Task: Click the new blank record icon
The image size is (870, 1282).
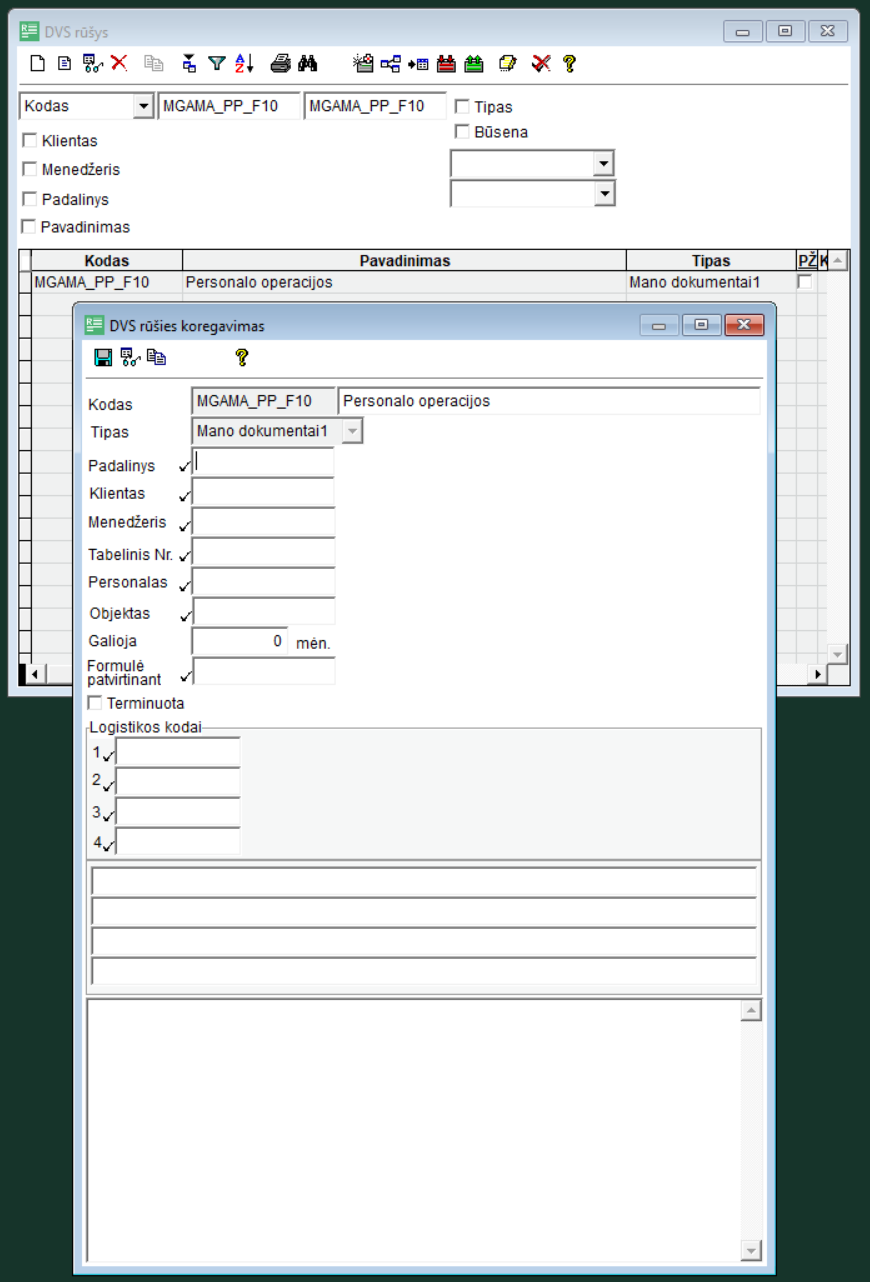Action: click(37, 64)
